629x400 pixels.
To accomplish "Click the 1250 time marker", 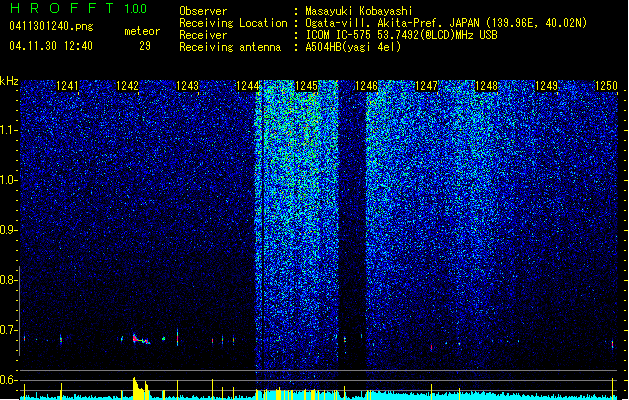I will (x=606, y=86).
